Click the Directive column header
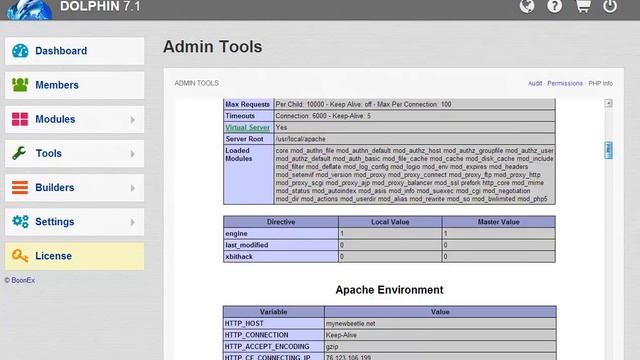 coord(281,222)
